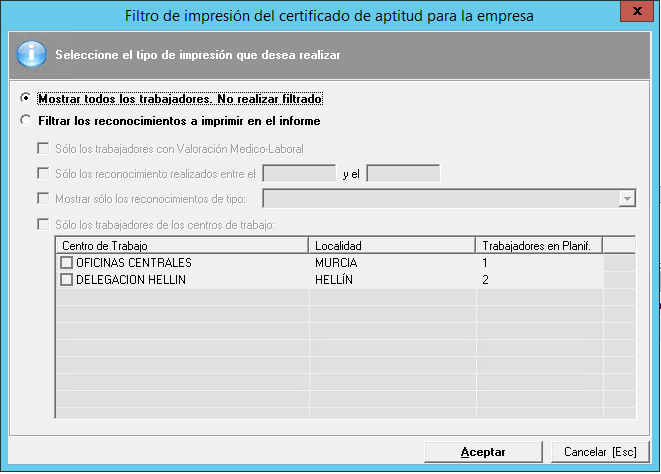
Task: Tick the 'reconocimiento realizados entre' checkbox
Action: 43,173
